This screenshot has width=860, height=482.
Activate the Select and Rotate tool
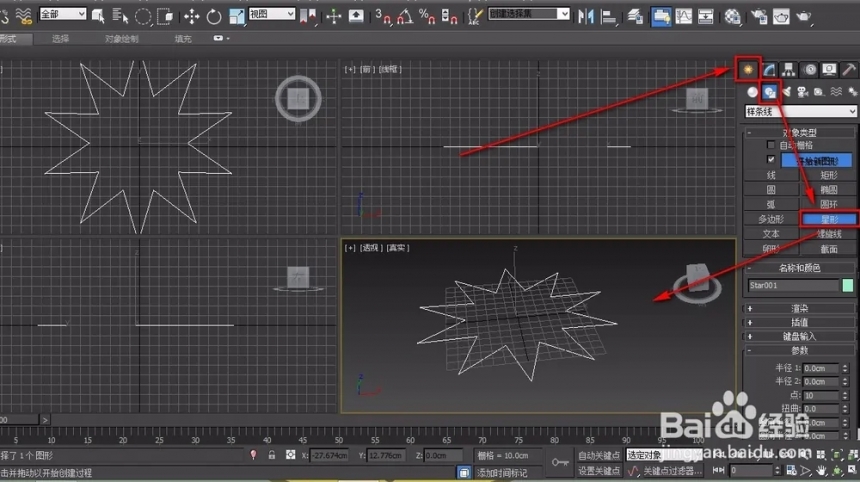pyautogui.click(x=214, y=16)
